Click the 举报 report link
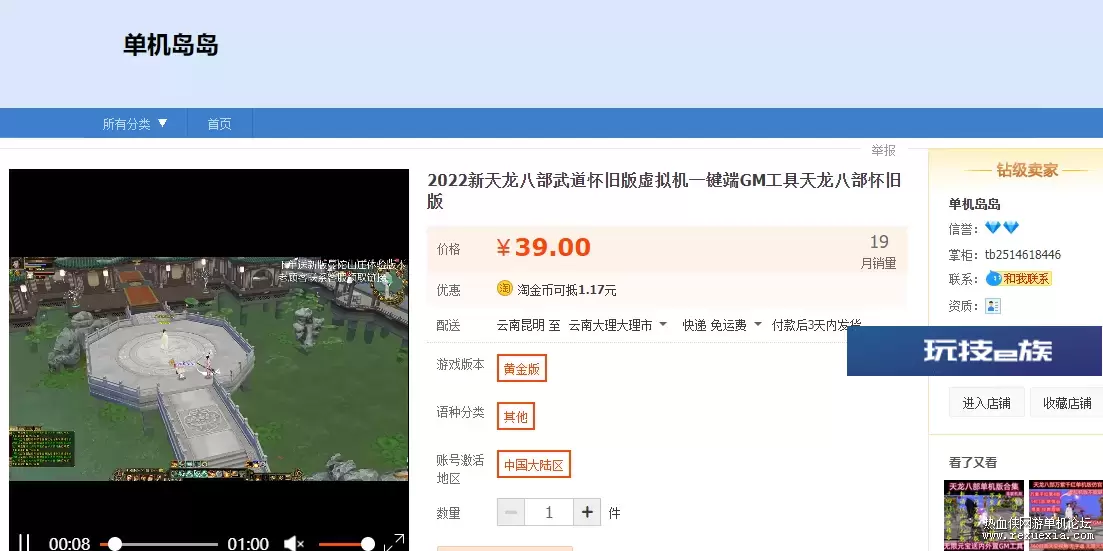The height and width of the screenshot is (551, 1103). click(884, 150)
